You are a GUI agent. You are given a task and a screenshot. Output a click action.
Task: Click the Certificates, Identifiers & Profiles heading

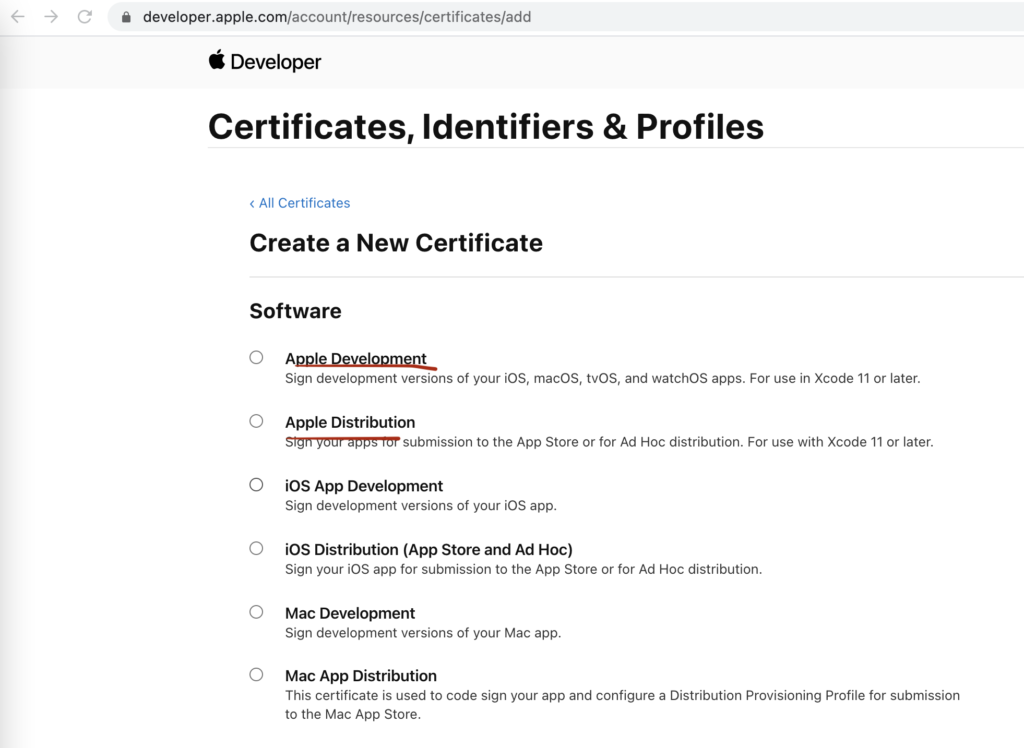[x=486, y=127]
